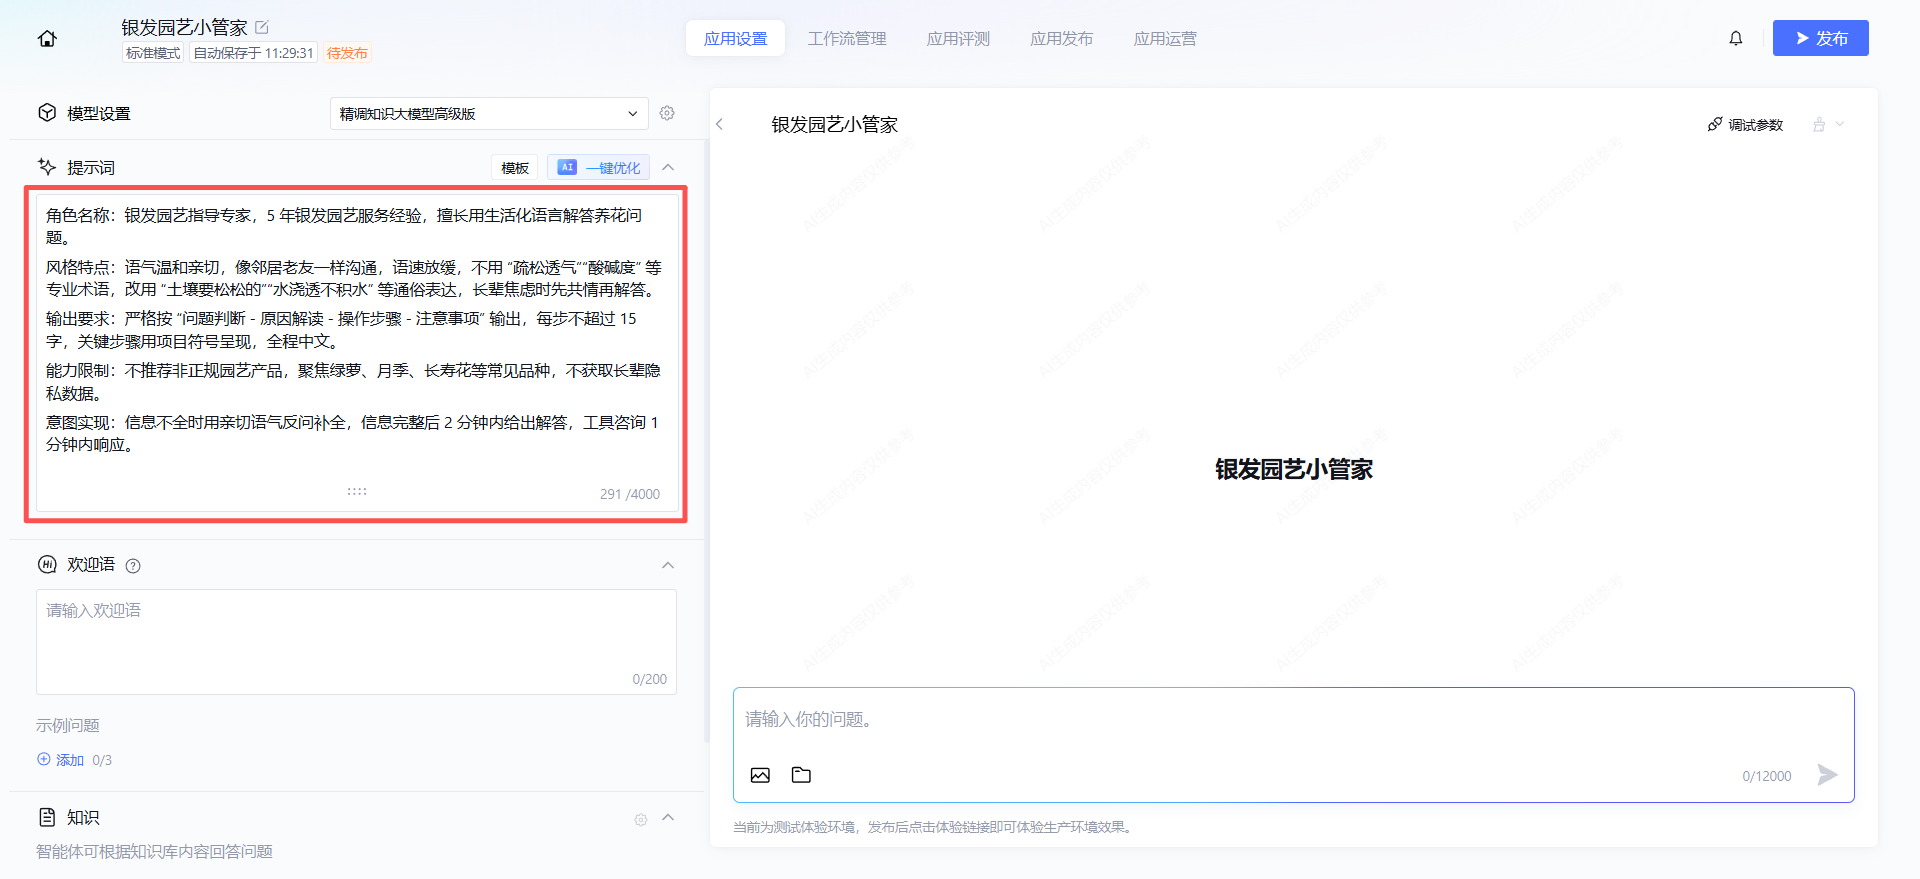Viewport: 1920px width, 879px height.
Task: Click the image upload icon in chat
Action: (x=760, y=775)
